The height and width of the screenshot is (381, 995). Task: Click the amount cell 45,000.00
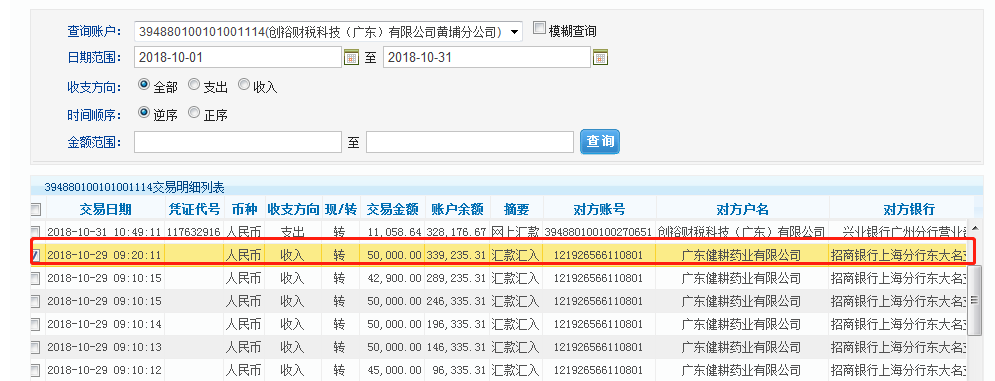[x=394, y=370]
